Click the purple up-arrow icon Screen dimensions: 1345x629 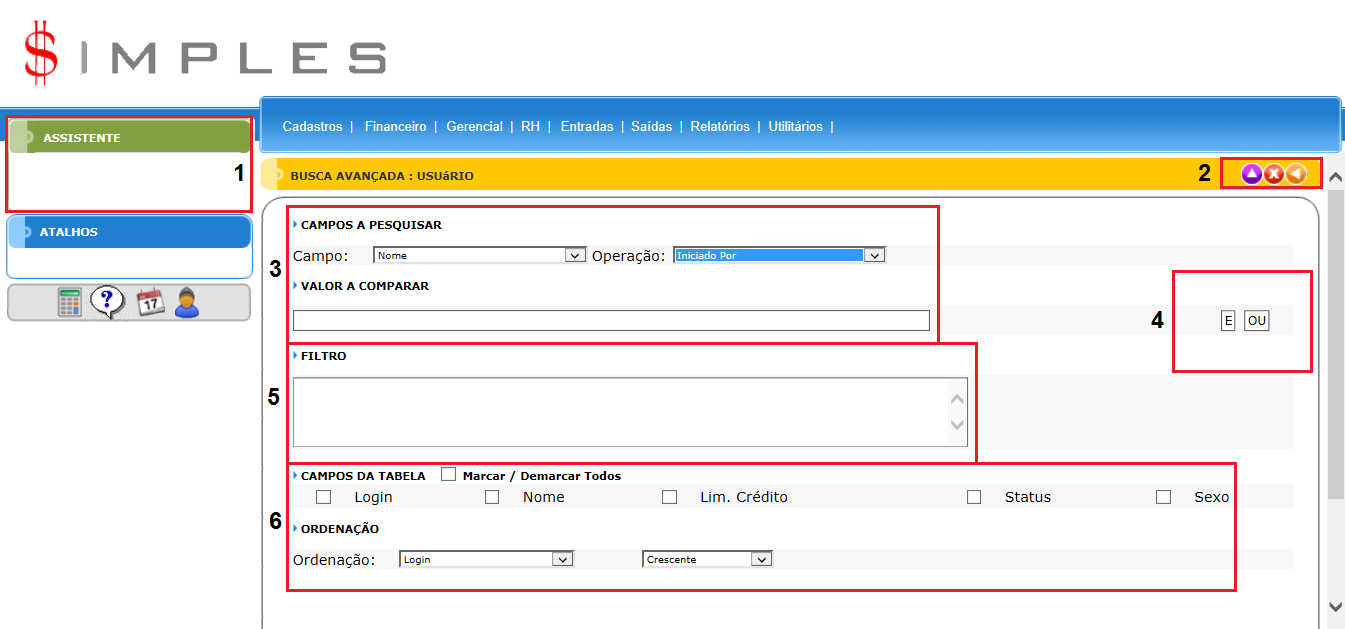(1251, 174)
